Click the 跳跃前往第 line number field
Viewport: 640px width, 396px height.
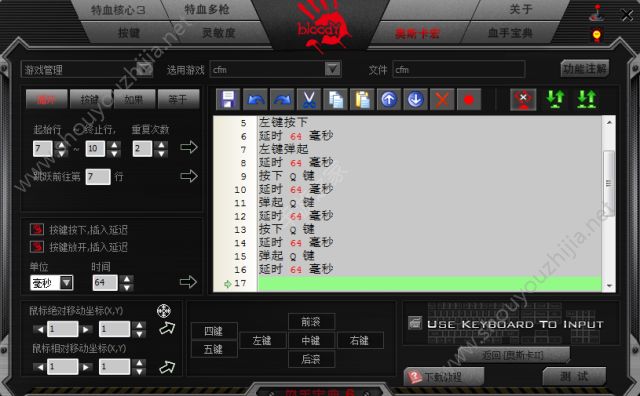pyautogui.click(x=98, y=177)
